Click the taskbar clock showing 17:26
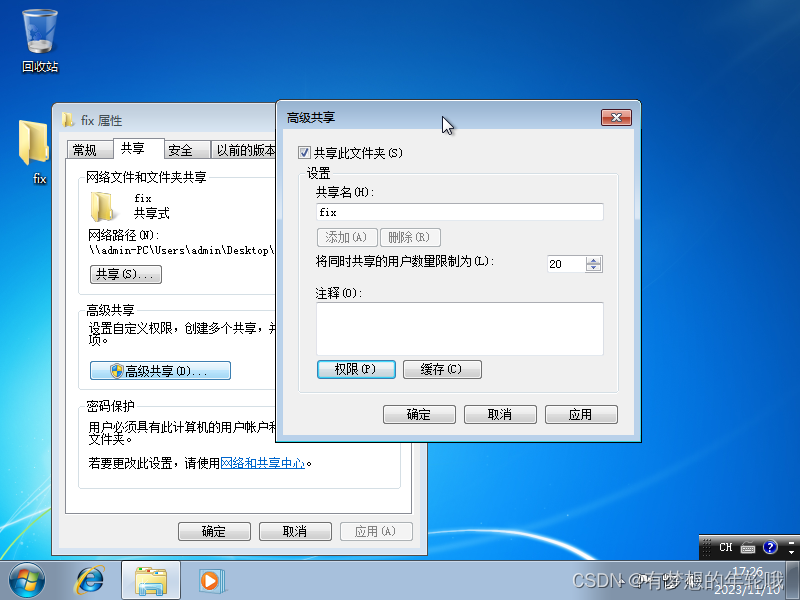800x600 pixels. point(747,571)
